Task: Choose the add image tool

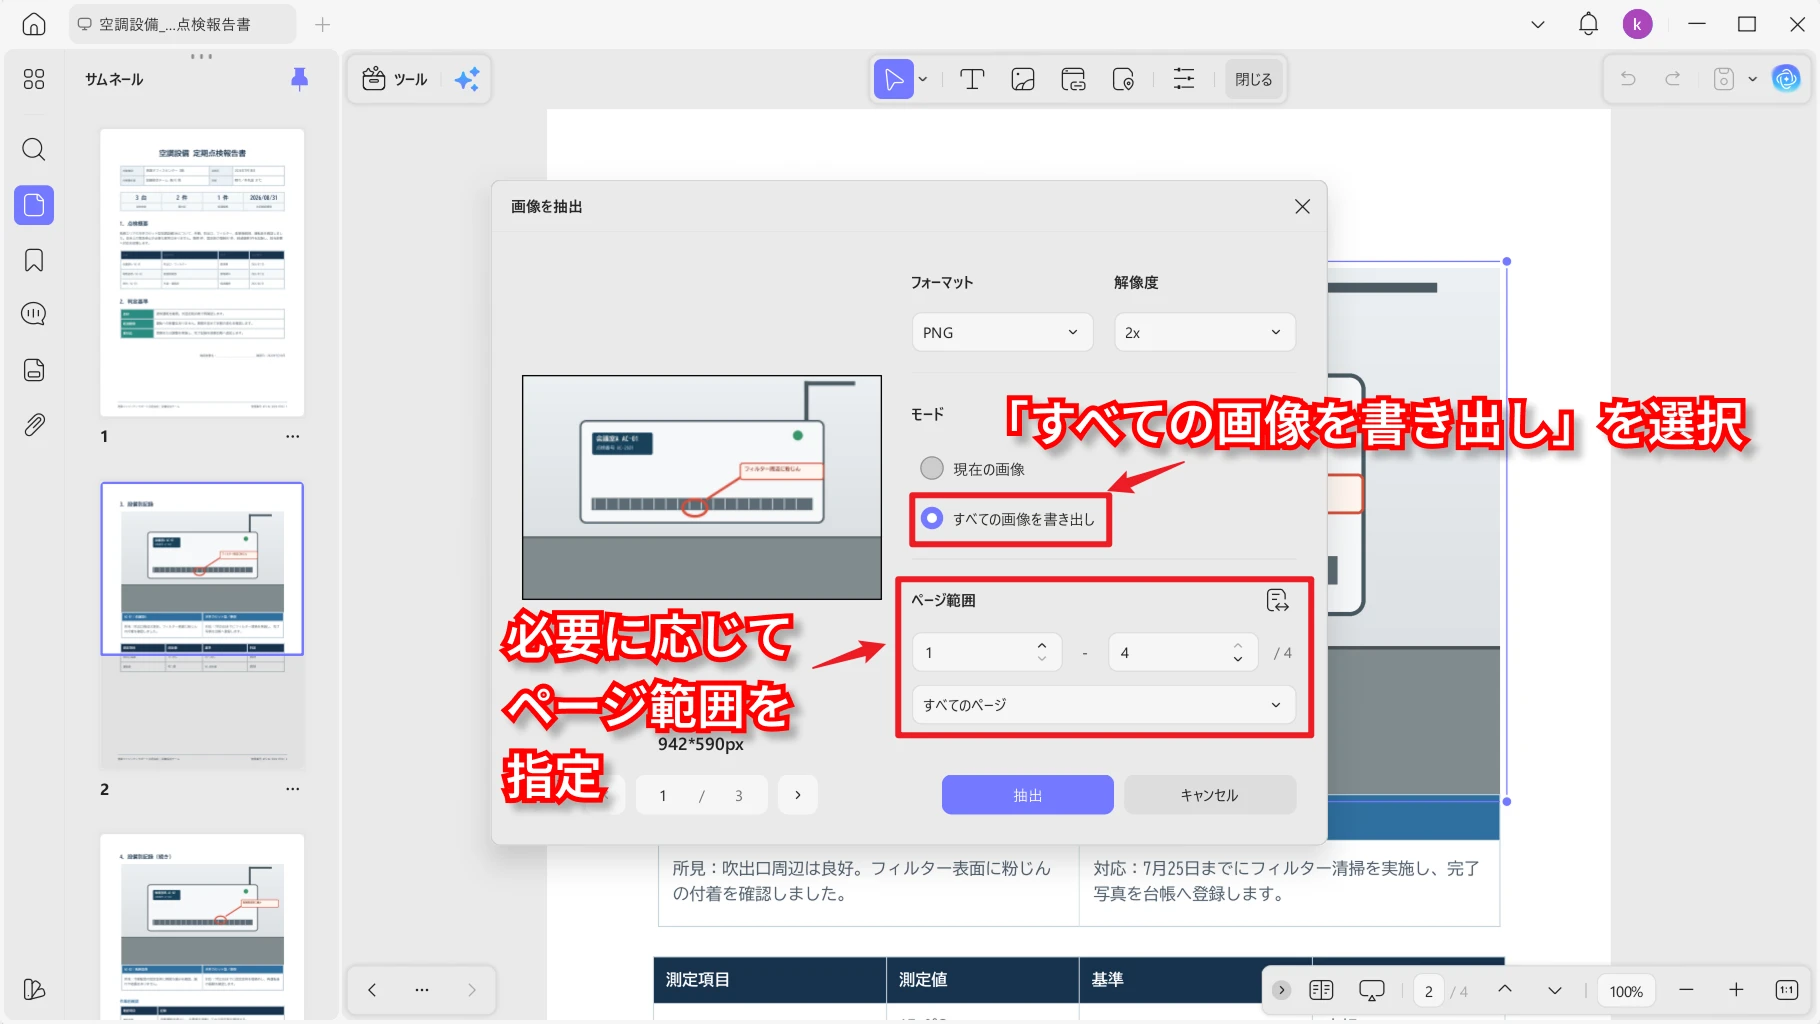Action: pyautogui.click(x=1023, y=79)
